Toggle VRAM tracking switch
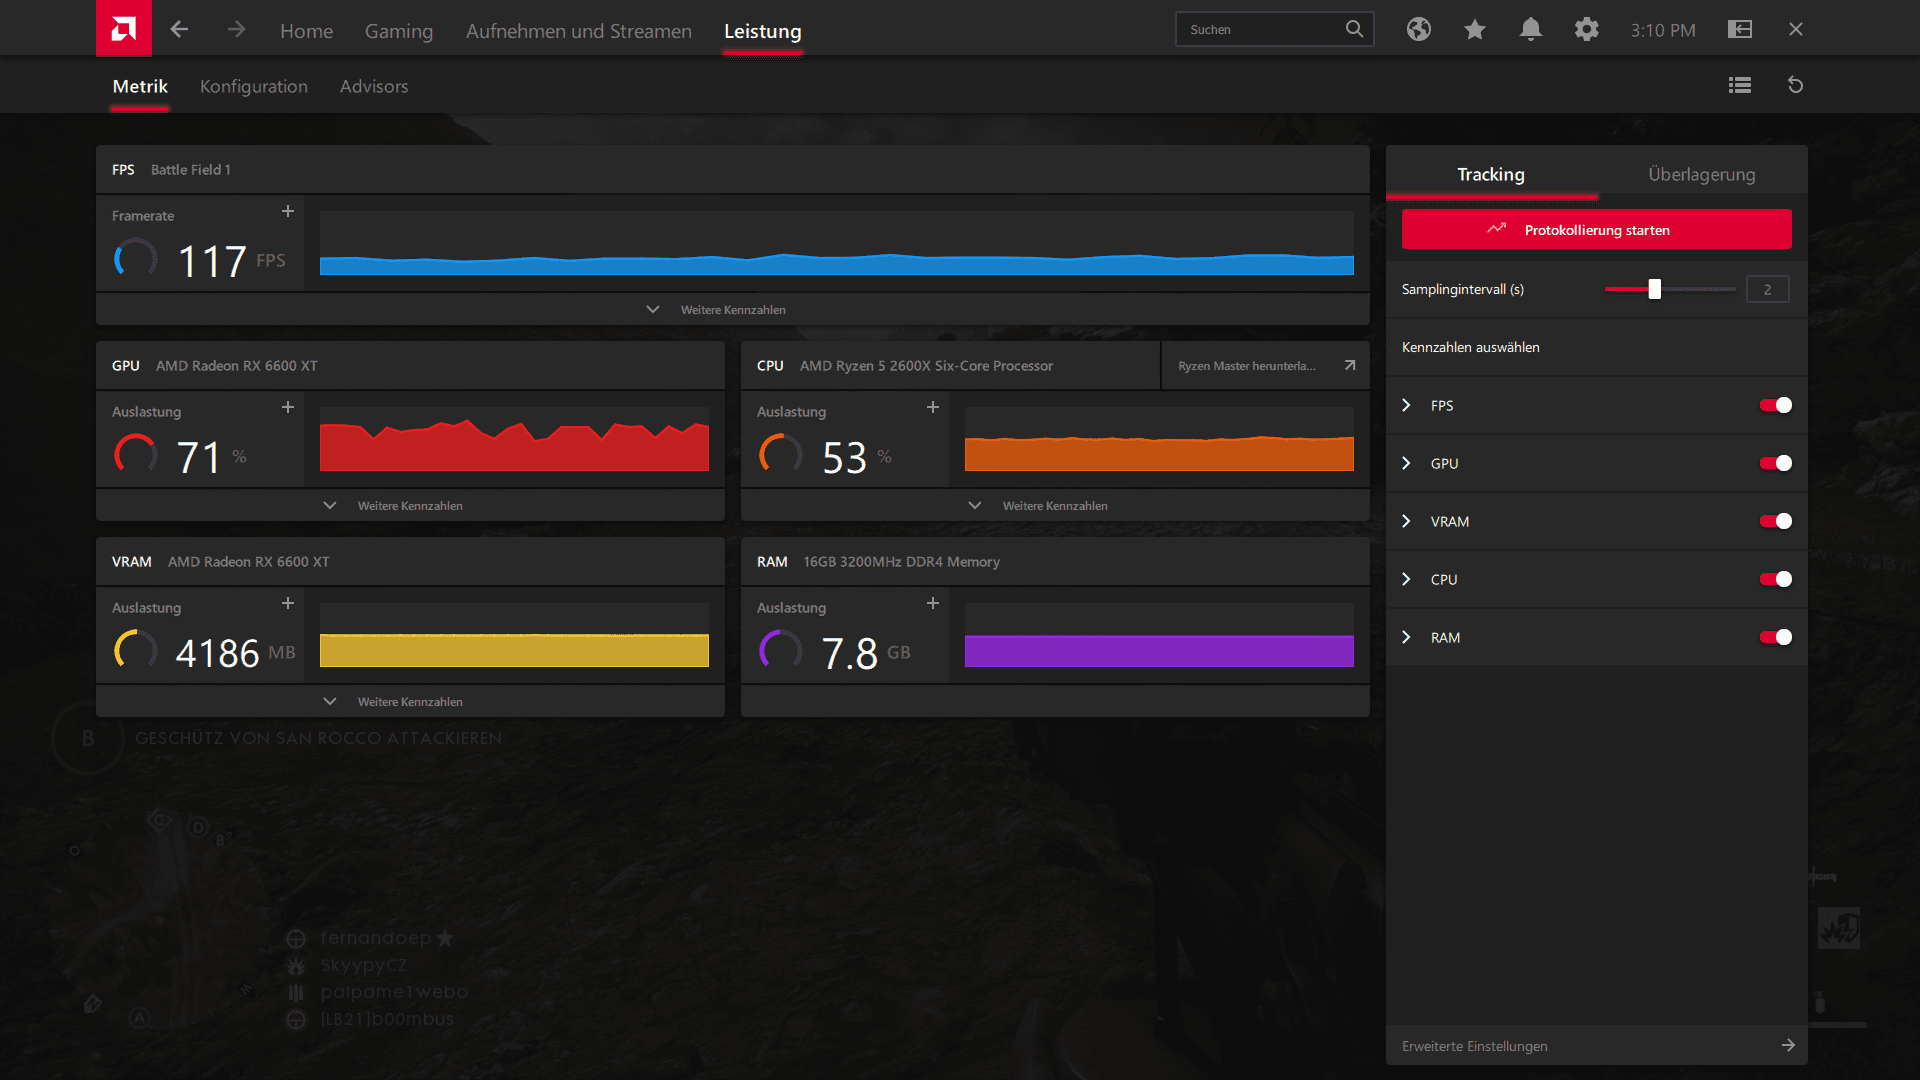The image size is (1920, 1080). pos(1776,521)
